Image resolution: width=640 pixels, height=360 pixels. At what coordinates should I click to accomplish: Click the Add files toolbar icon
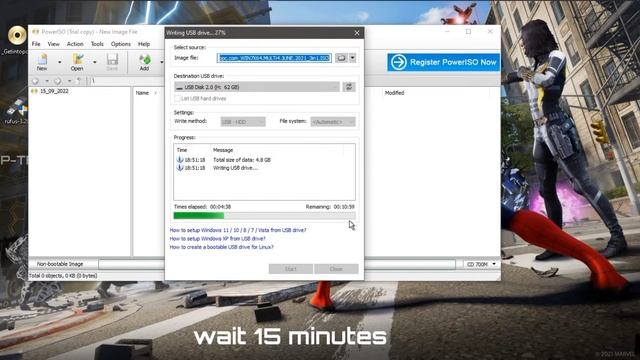[x=144, y=62]
